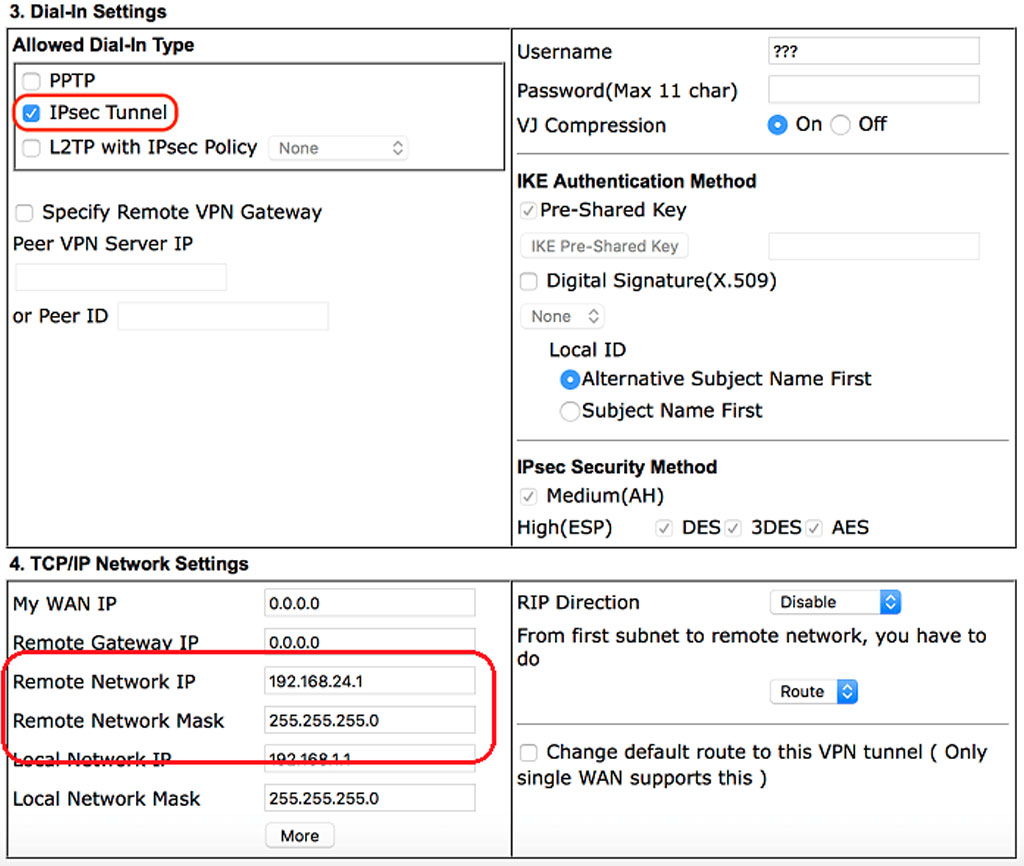Viewport: 1024px width, 866px height.
Task: Enable the PPTP dial-in checkbox
Action: [32, 81]
